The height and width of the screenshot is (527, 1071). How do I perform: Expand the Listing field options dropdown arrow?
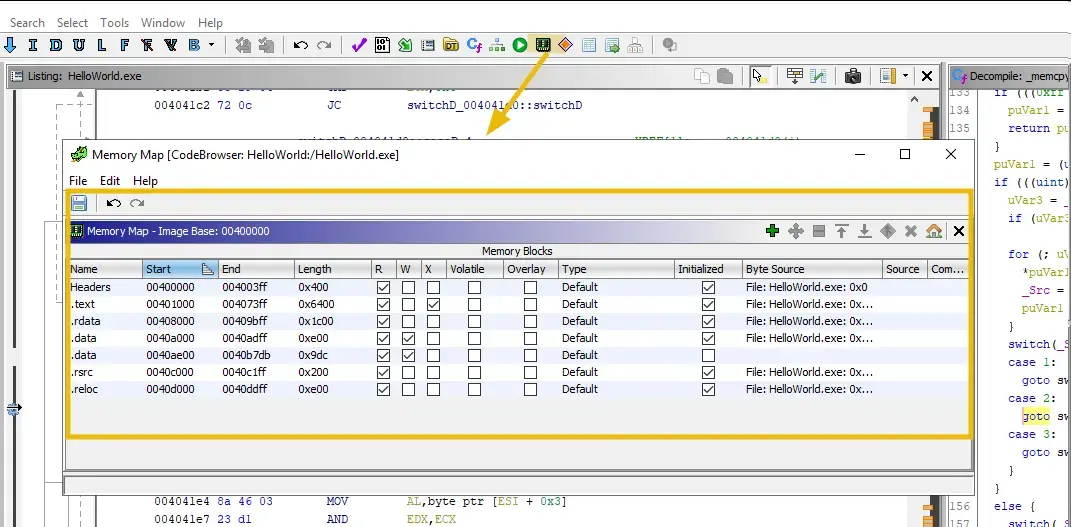pos(905,76)
